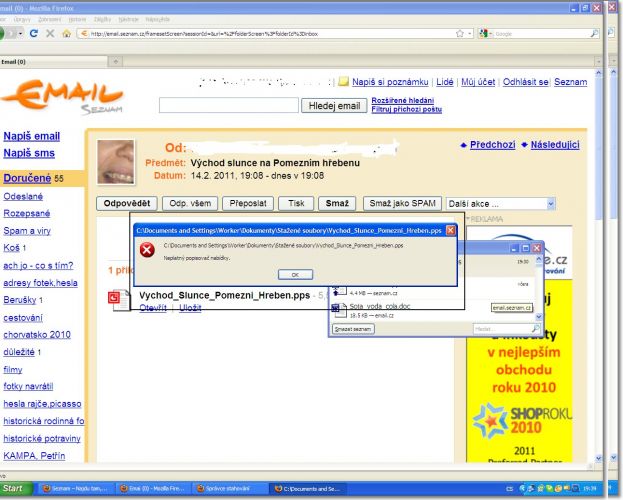
Task: Run search with magnifier in Google box
Action: pos(594,33)
